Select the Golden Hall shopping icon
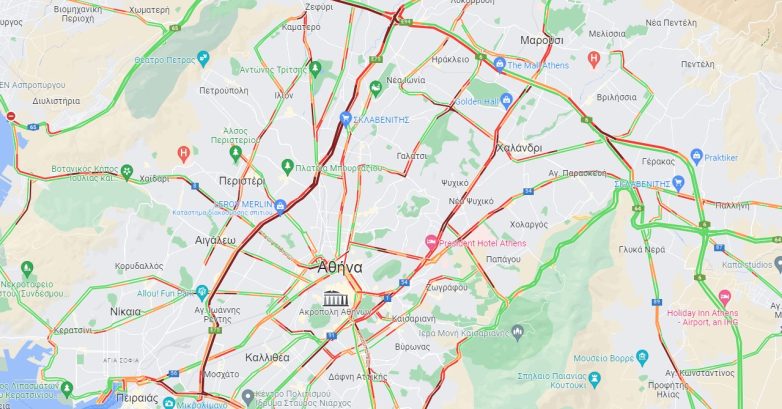This screenshot has height=409, width=782. click(x=506, y=100)
